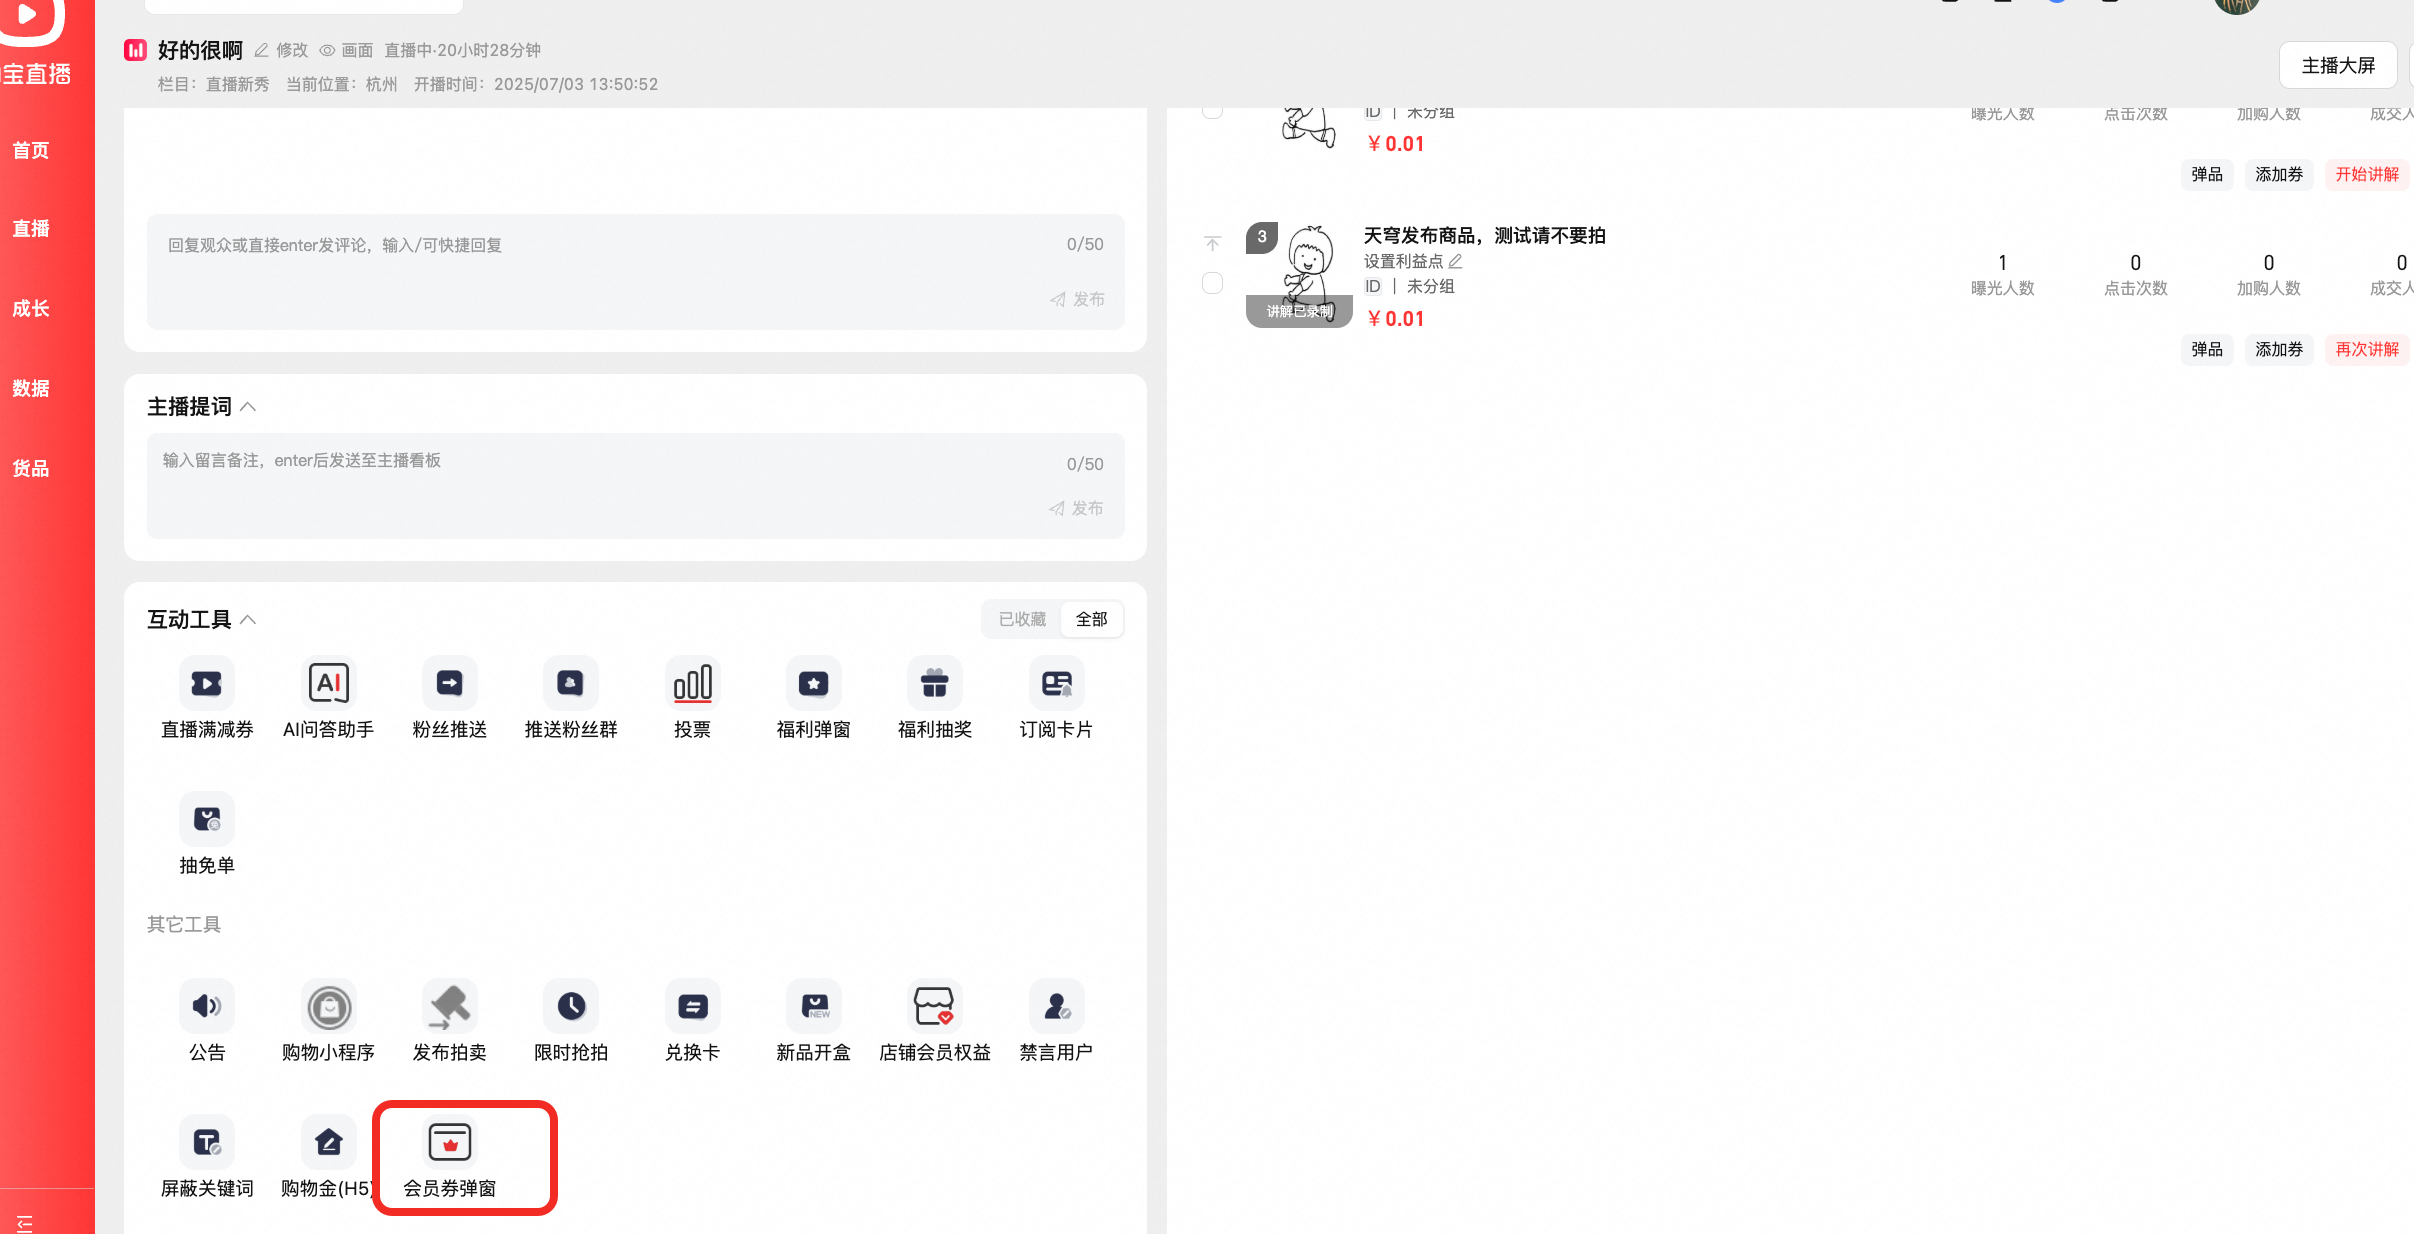This screenshot has width=2414, height=1234.
Task: Tick the checkbox for 天穹发布商品 item
Action: pyautogui.click(x=1213, y=283)
